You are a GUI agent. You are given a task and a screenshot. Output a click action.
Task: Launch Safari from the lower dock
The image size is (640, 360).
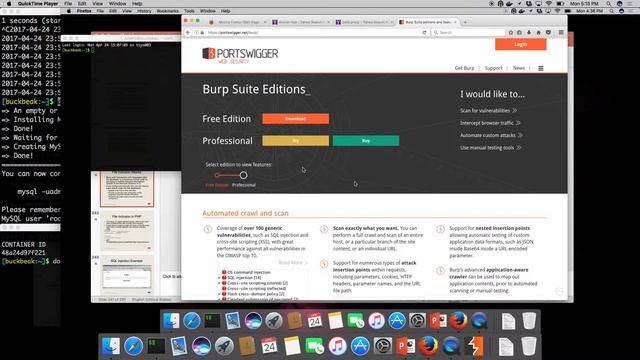(x=133, y=347)
